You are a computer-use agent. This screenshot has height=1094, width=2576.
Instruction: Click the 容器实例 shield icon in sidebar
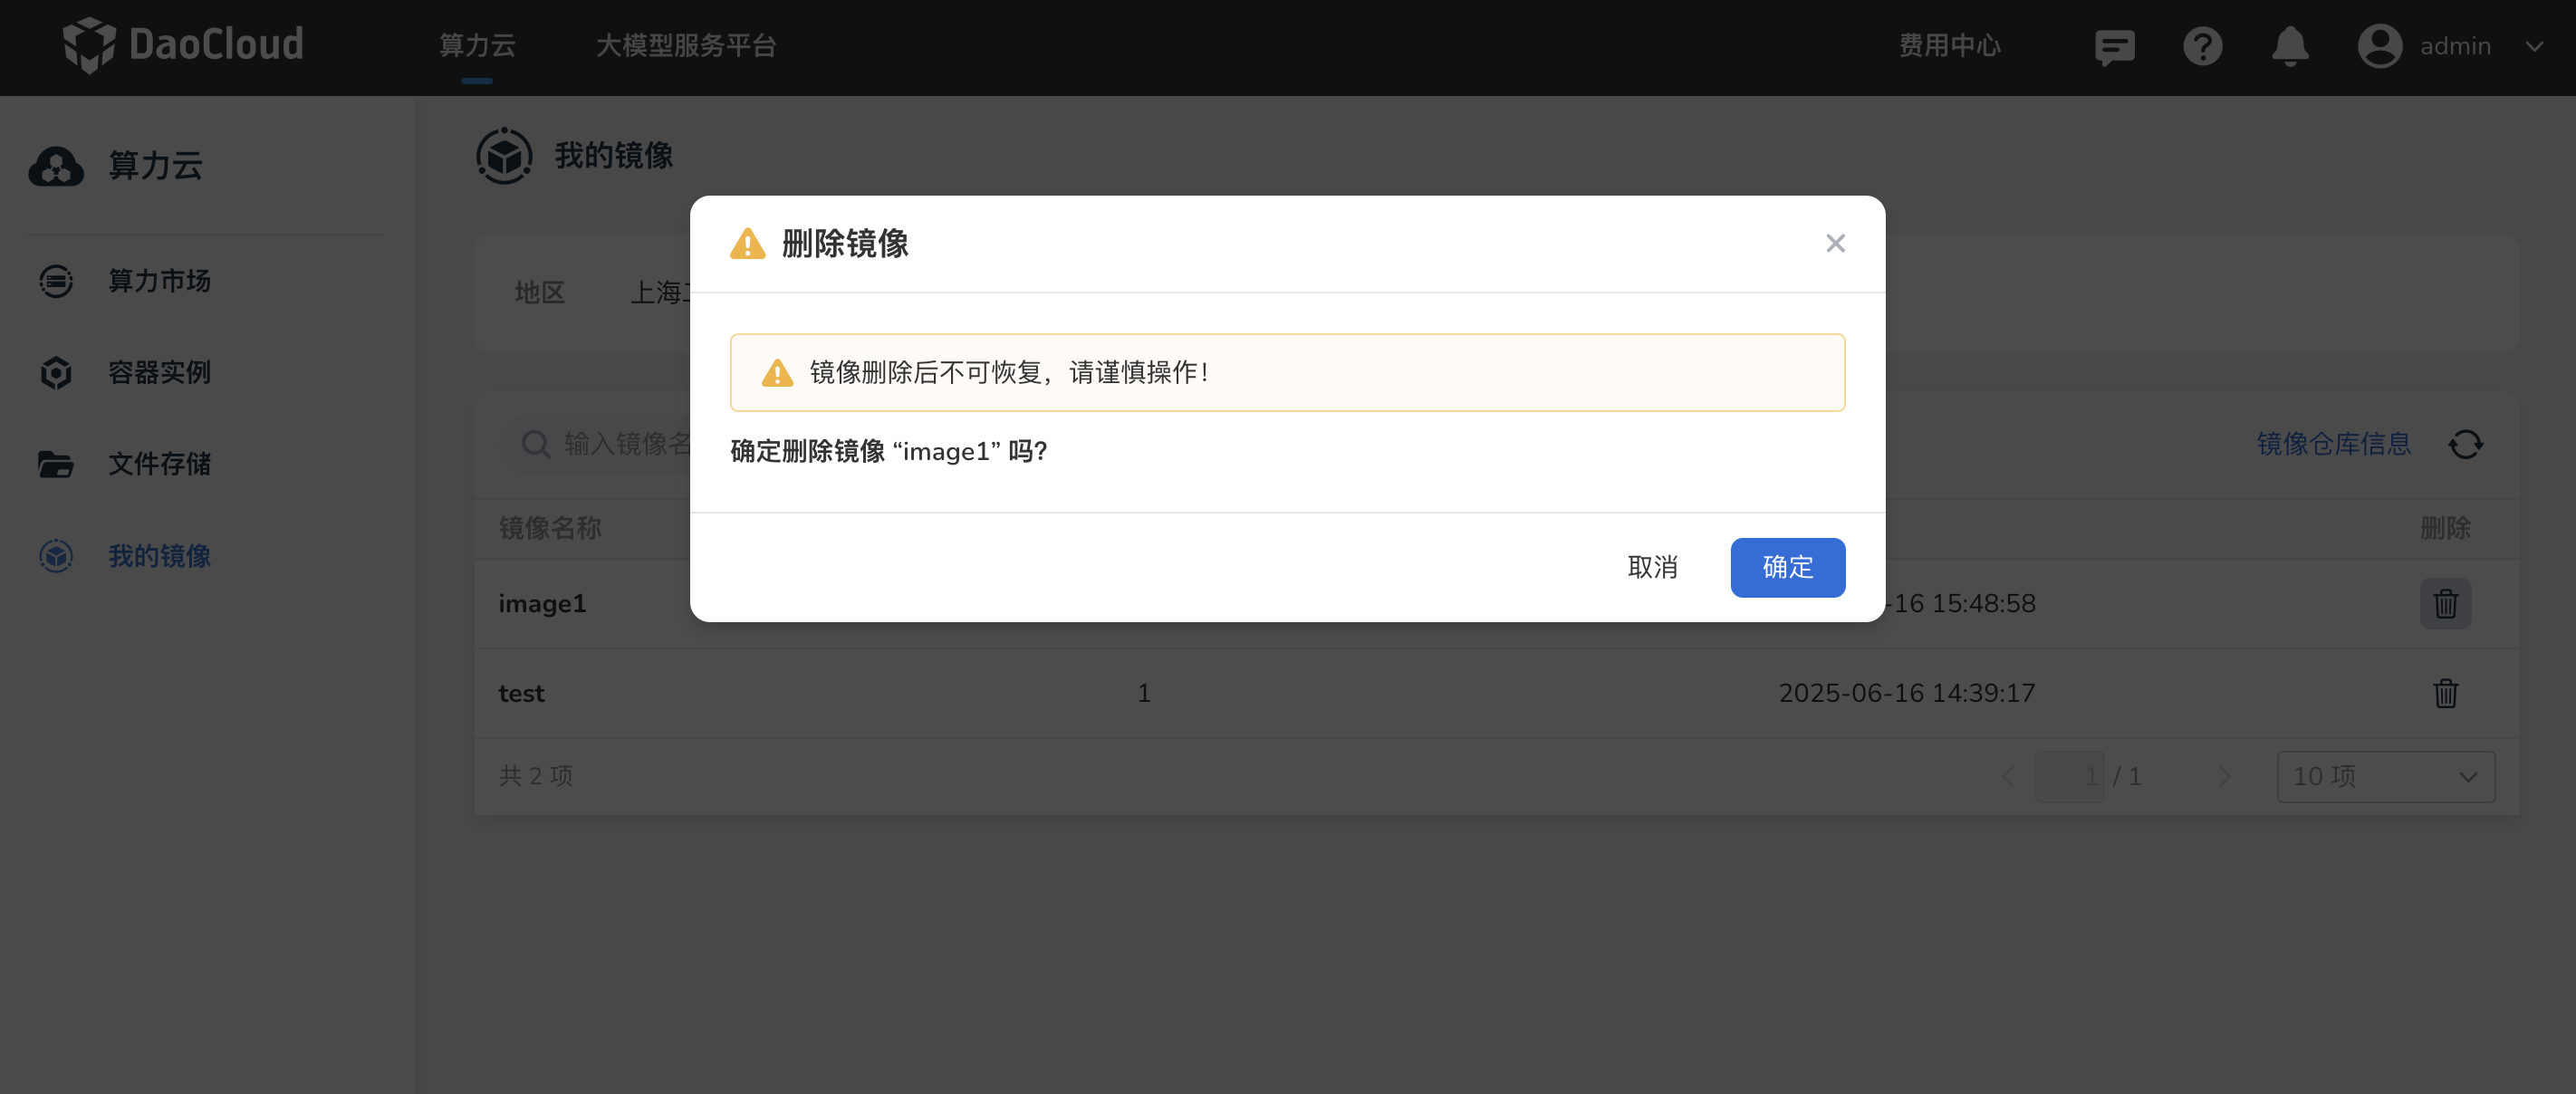56,373
